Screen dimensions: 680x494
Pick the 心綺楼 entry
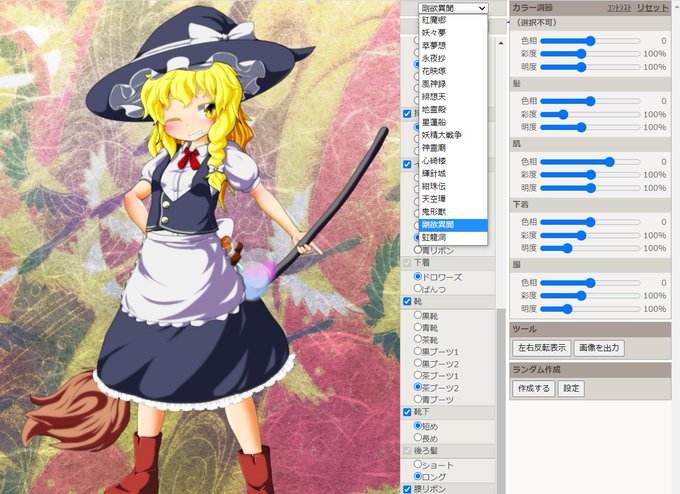[x=453, y=160]
